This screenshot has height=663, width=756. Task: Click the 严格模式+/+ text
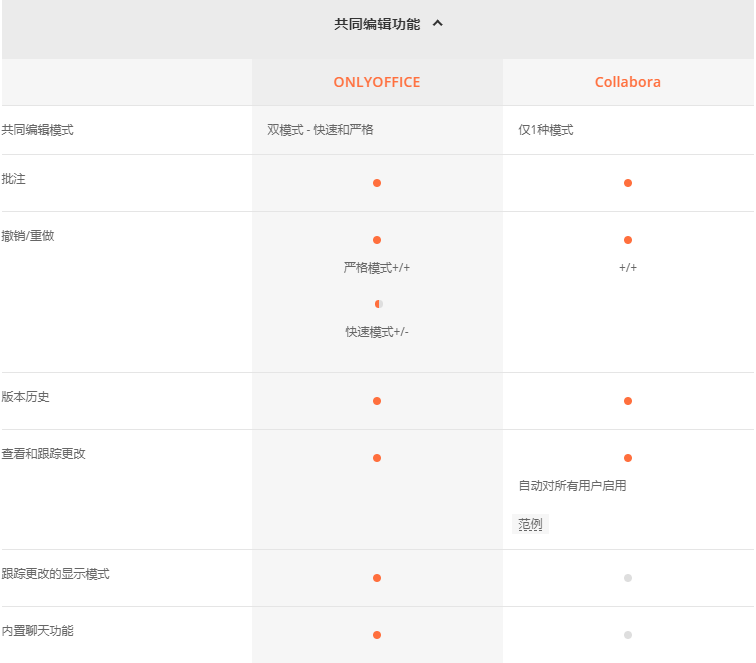377,268
